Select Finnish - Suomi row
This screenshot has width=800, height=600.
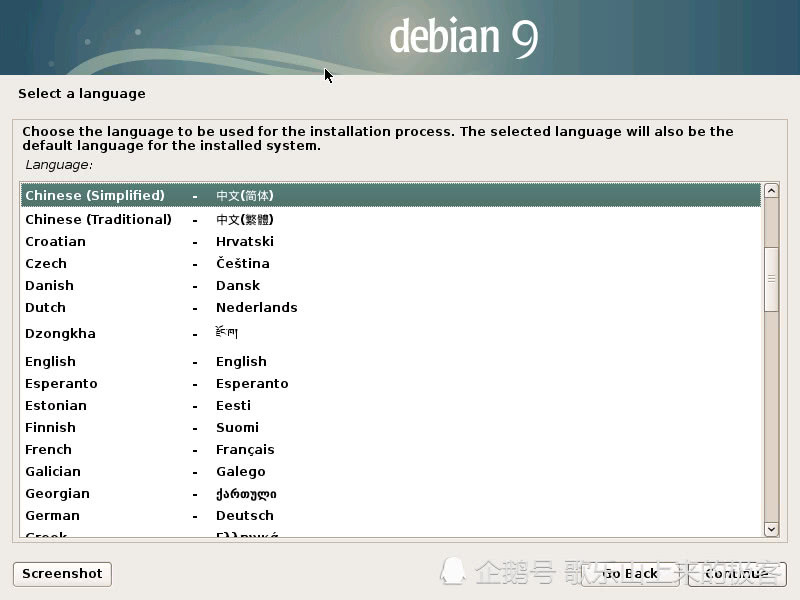pos(391,427)
